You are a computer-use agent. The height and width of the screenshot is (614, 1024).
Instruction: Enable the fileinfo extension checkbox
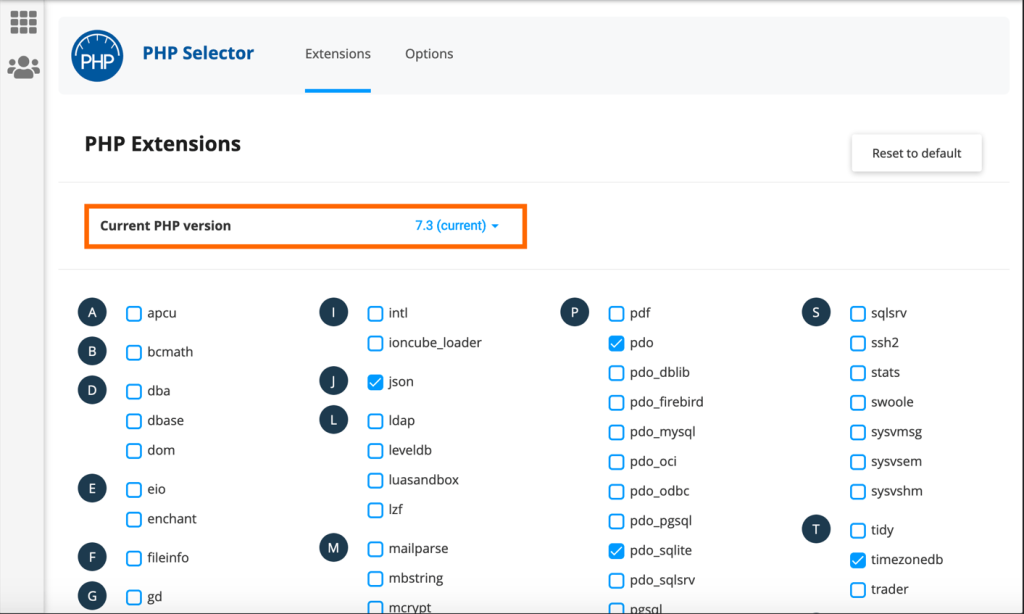134,558
